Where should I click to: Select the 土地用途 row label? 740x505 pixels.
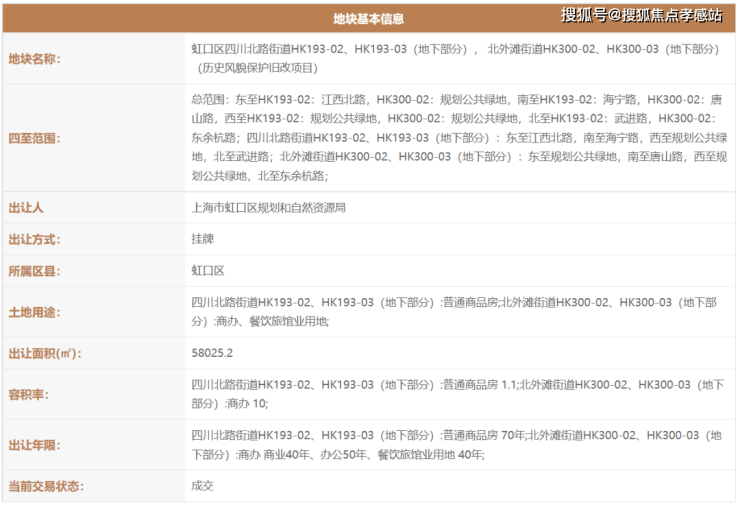(35, 312)
